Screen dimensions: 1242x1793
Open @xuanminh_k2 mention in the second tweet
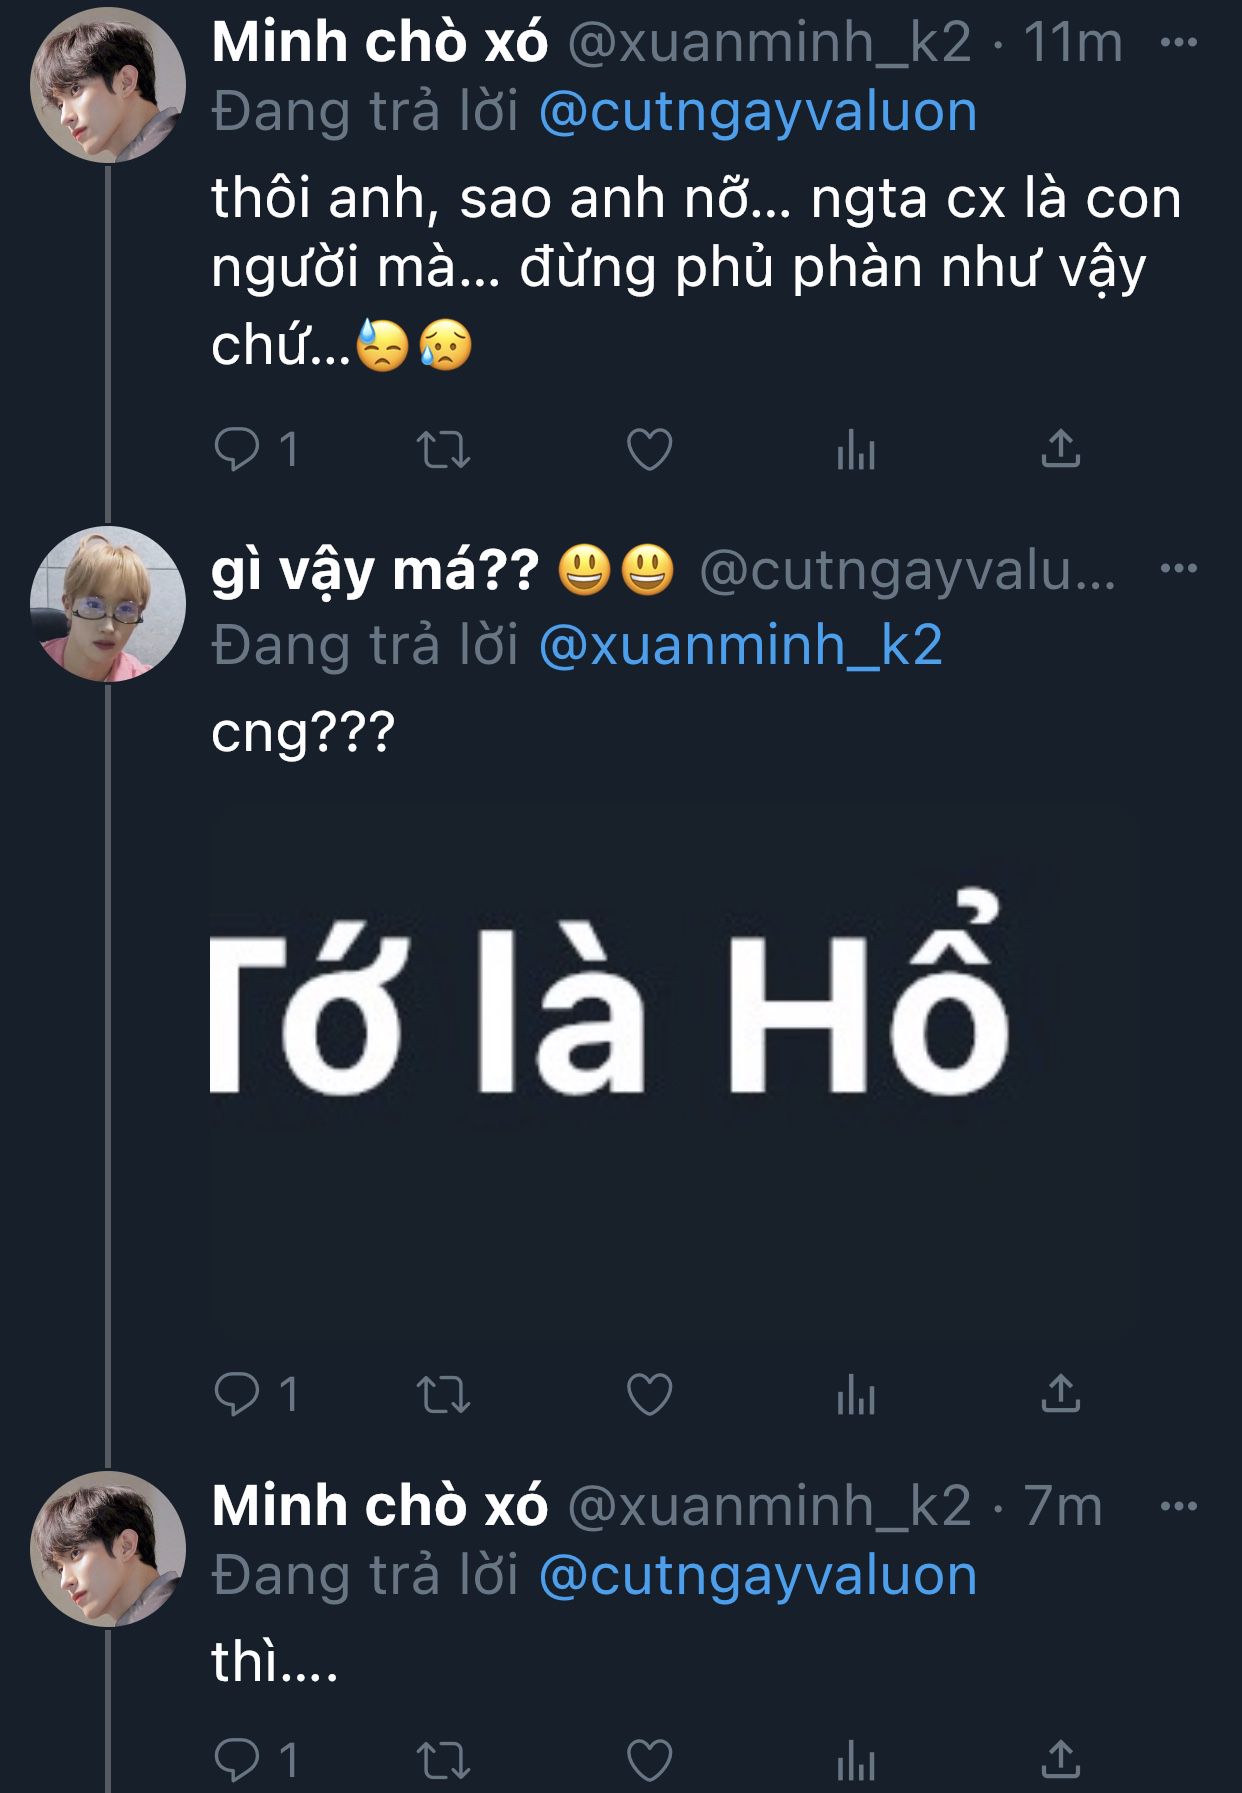(x=740, y=645)
